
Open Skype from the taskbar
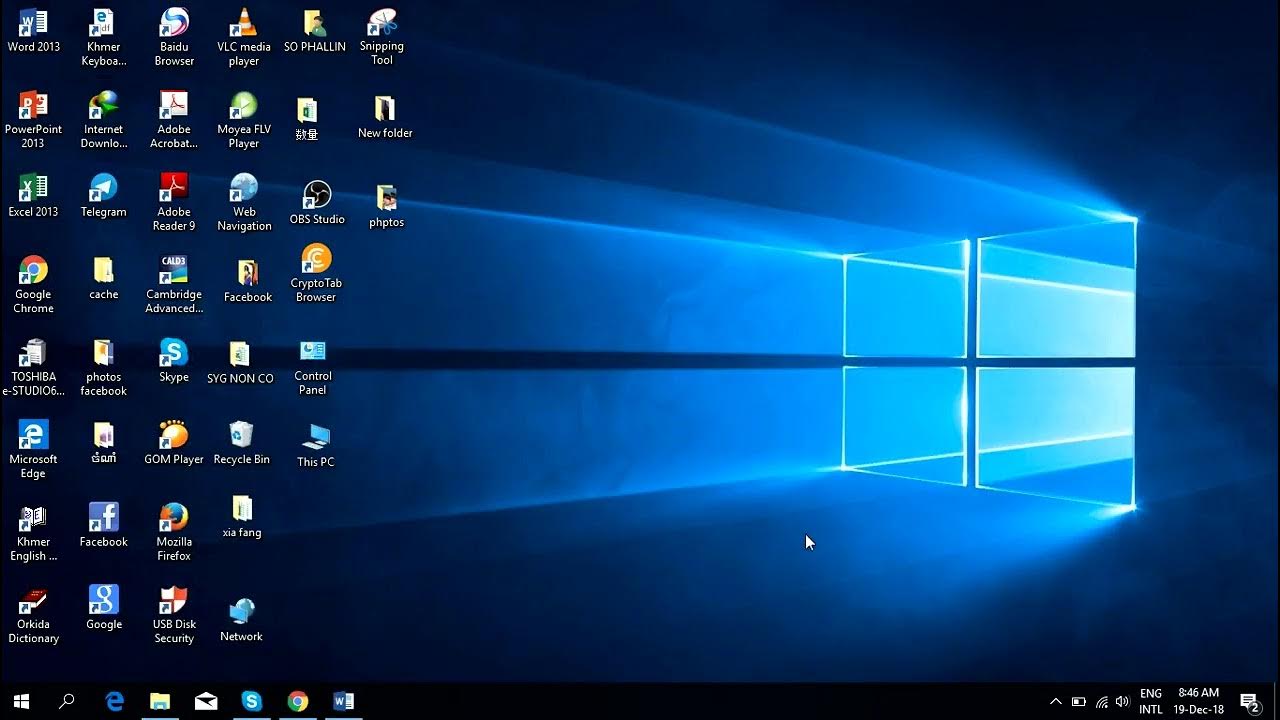coord(252,701)
